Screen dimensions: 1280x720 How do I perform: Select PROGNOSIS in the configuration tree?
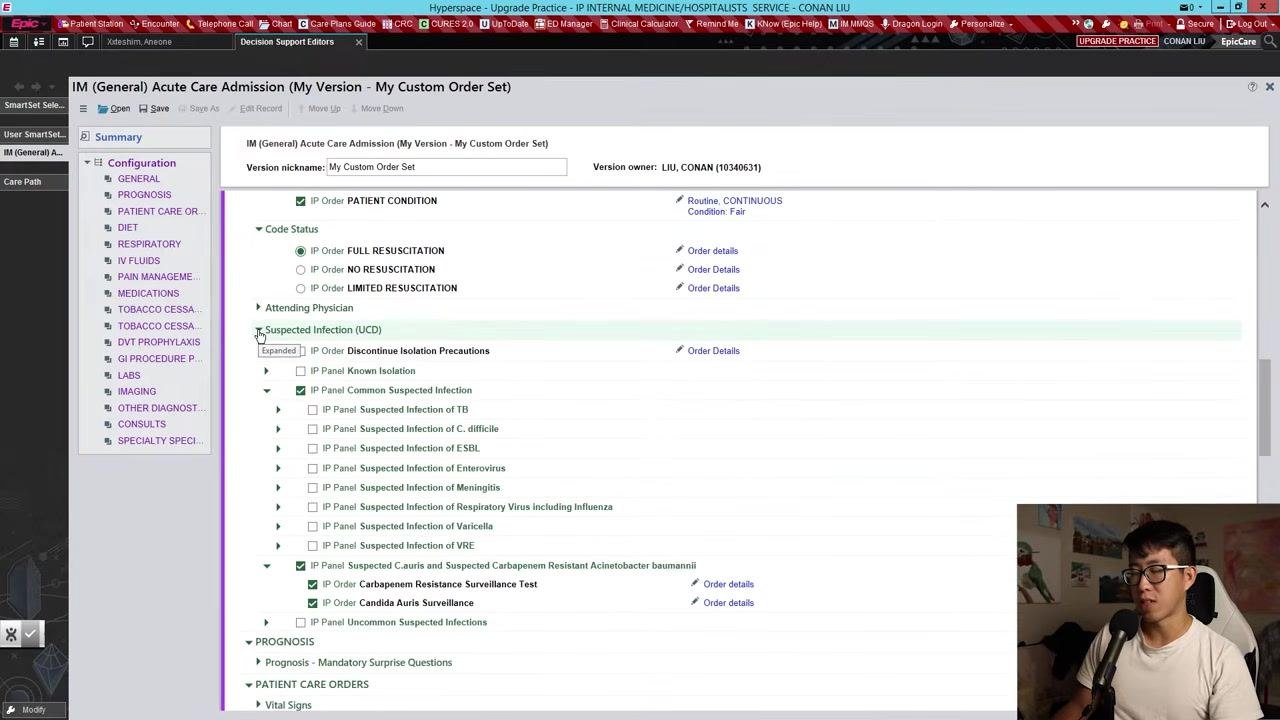pos(144,195)
